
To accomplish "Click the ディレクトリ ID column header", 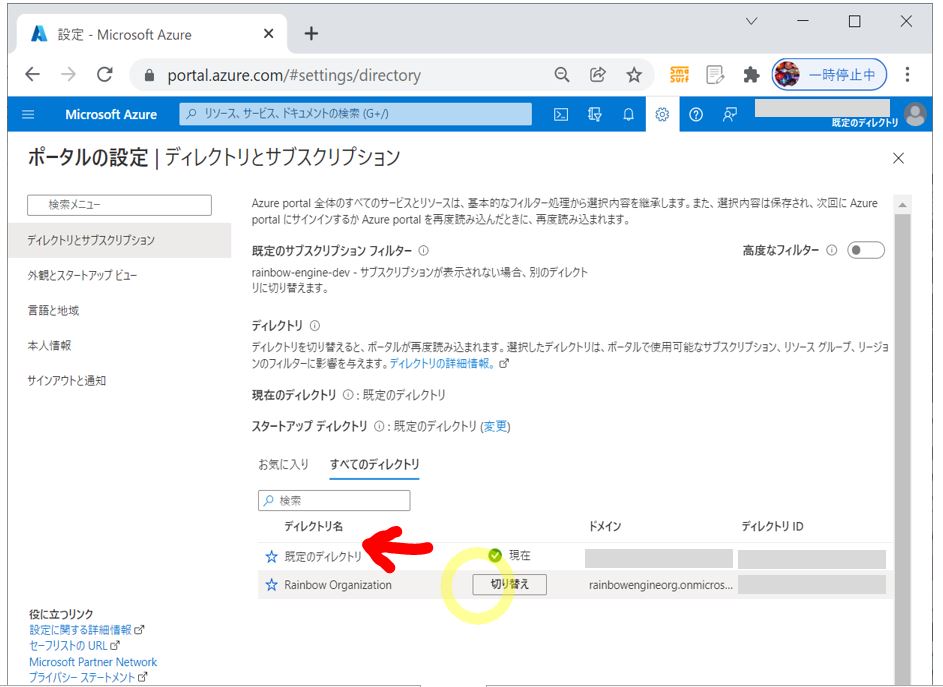I will click(772, 526).
